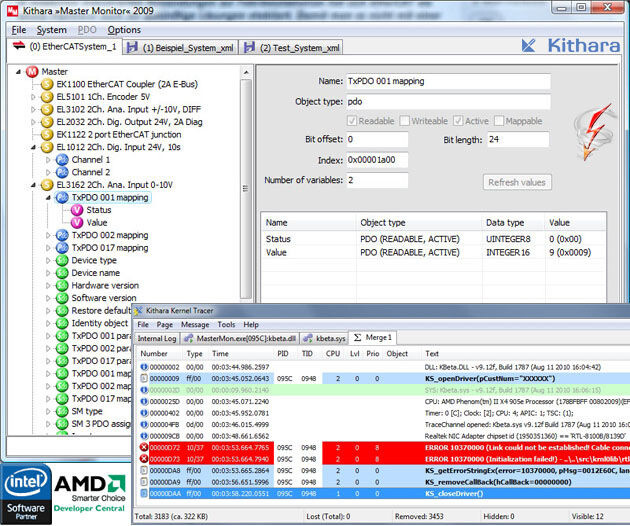Click error icon on trace row 00000D72
The height and width of the screenshot is (526, 630).
143,447
